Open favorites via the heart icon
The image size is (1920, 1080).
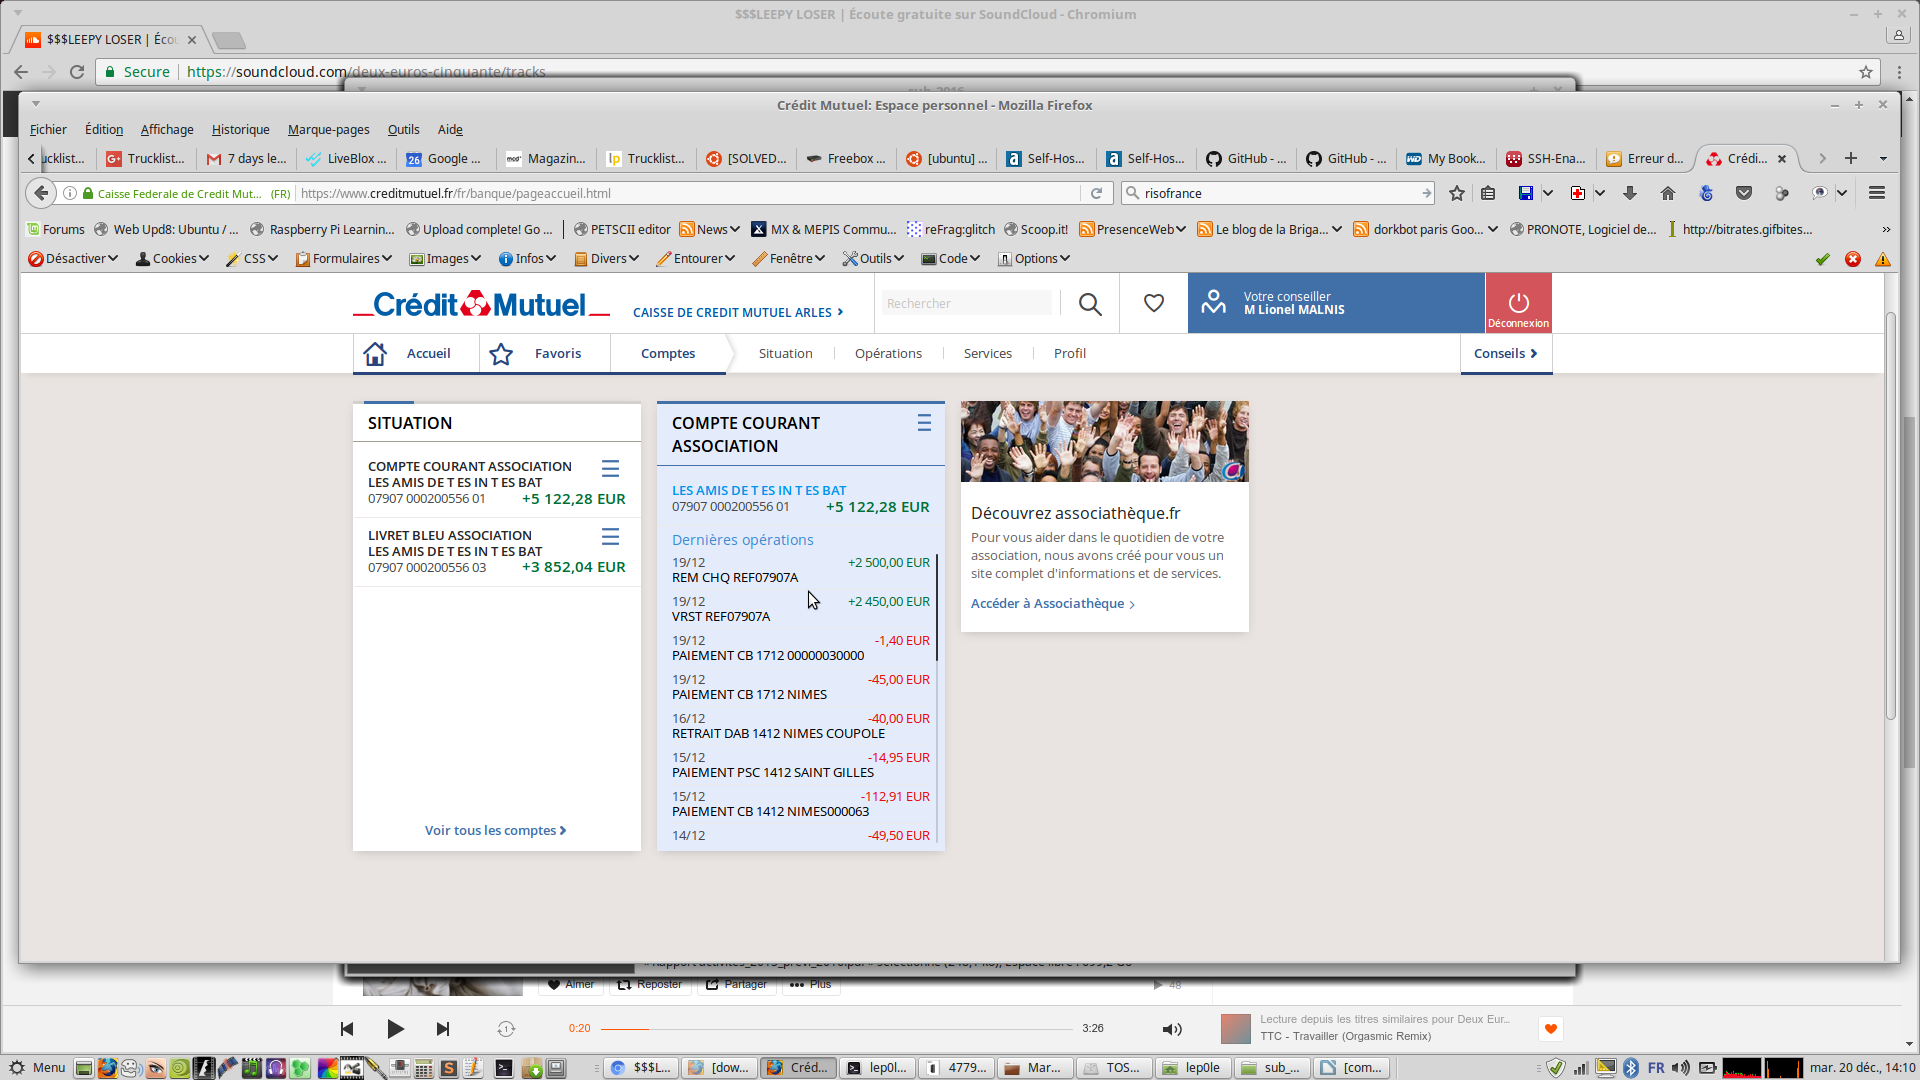point(1154,303)
